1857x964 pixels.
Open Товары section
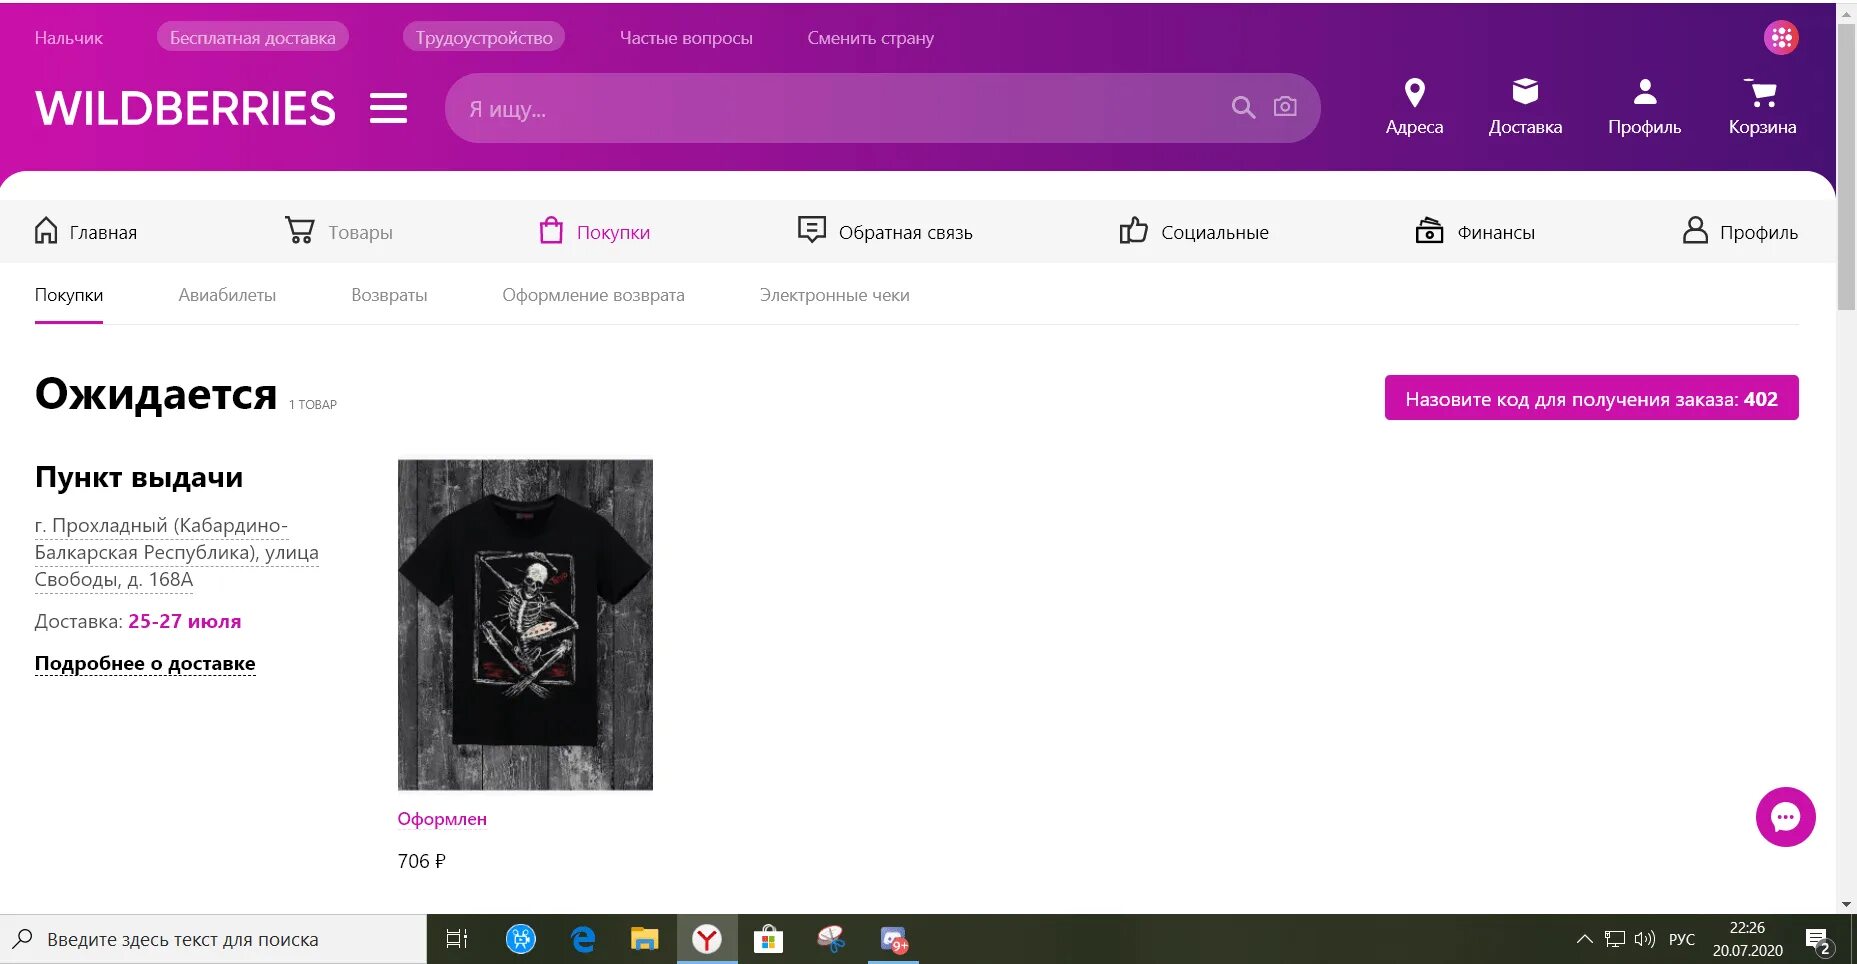coord(338,232)
